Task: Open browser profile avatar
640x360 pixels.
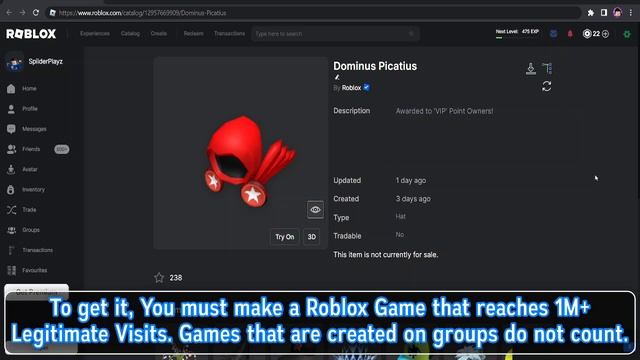Action: pyautogui.click(x=618, y=13)
